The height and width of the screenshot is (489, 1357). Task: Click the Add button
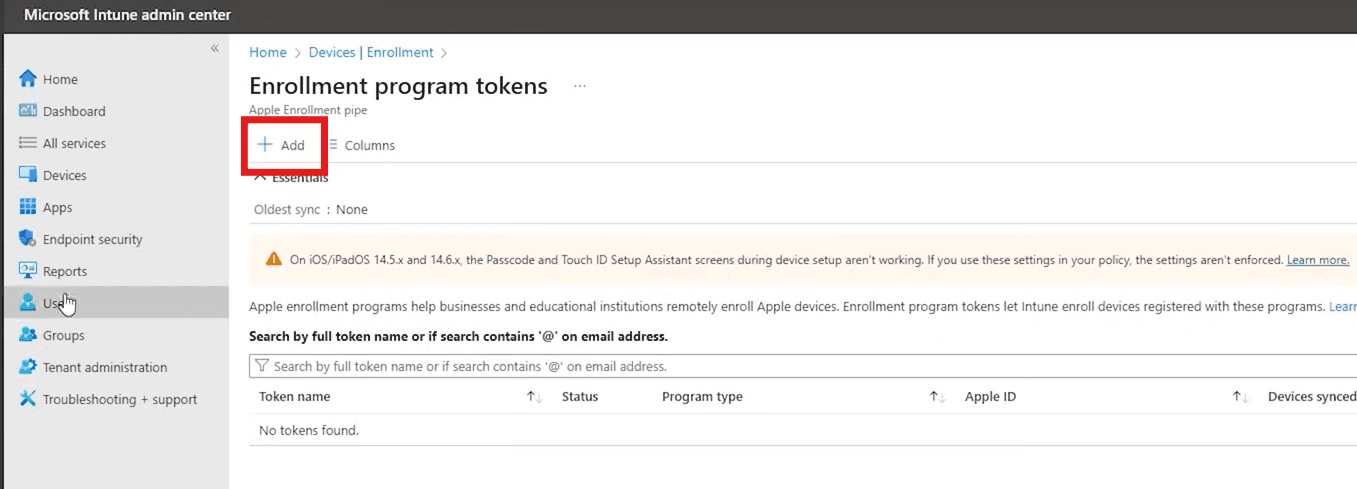[282, 145]
